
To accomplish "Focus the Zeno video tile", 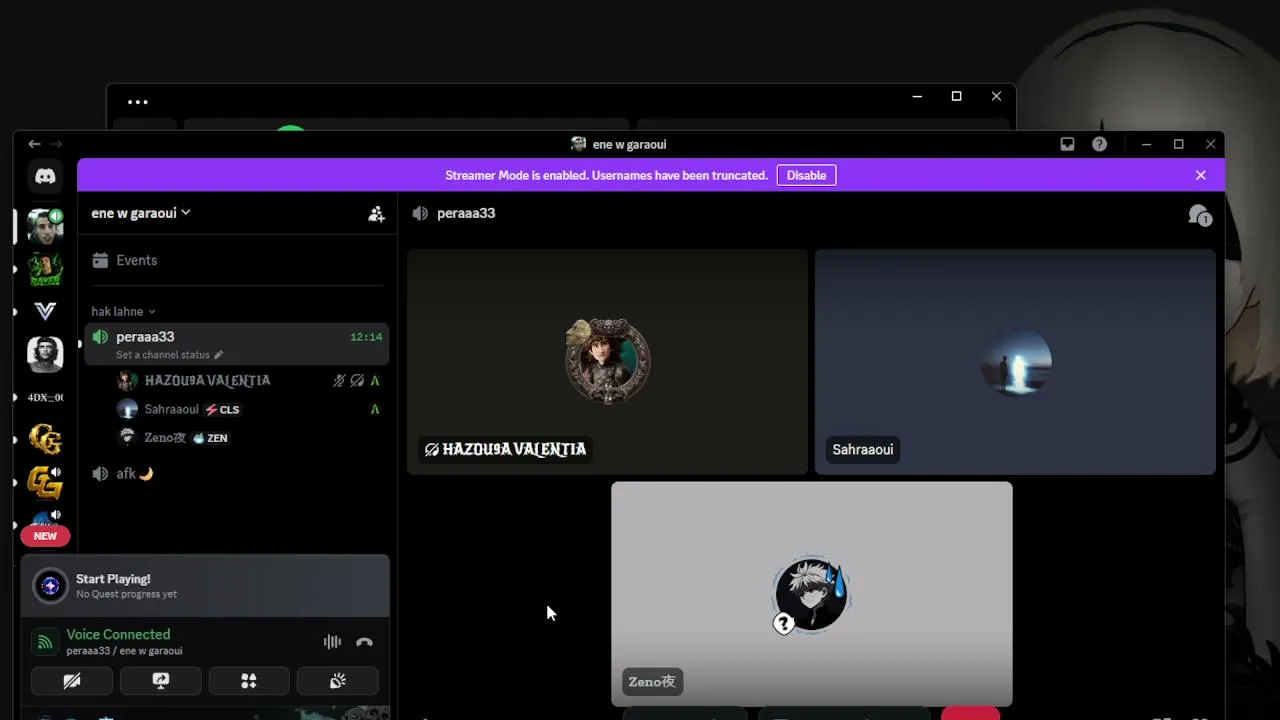I will pyautogui.click(x=812, y=594).
